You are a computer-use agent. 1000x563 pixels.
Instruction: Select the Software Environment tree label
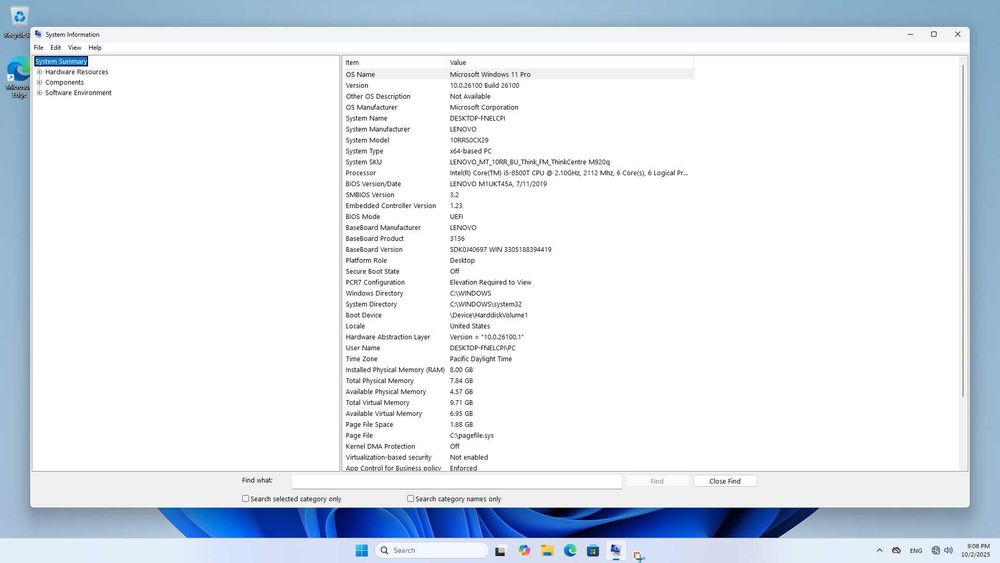78,92
